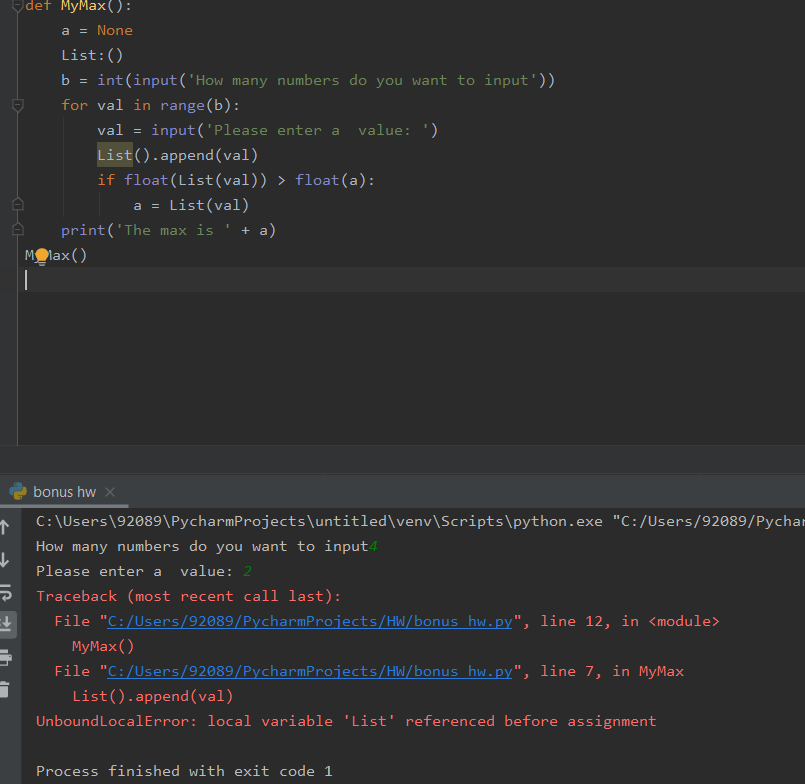Close the bonus hw run tab
Viewport: 805px width, 784px height.
click(109, 492)
